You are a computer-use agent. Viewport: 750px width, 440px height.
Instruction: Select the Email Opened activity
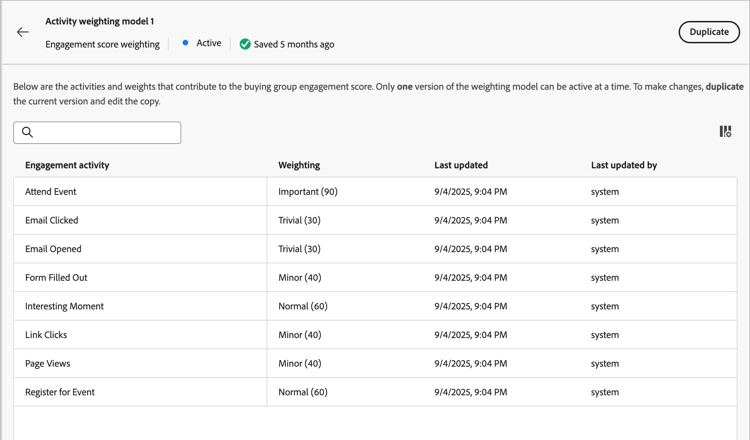[53, 249]
